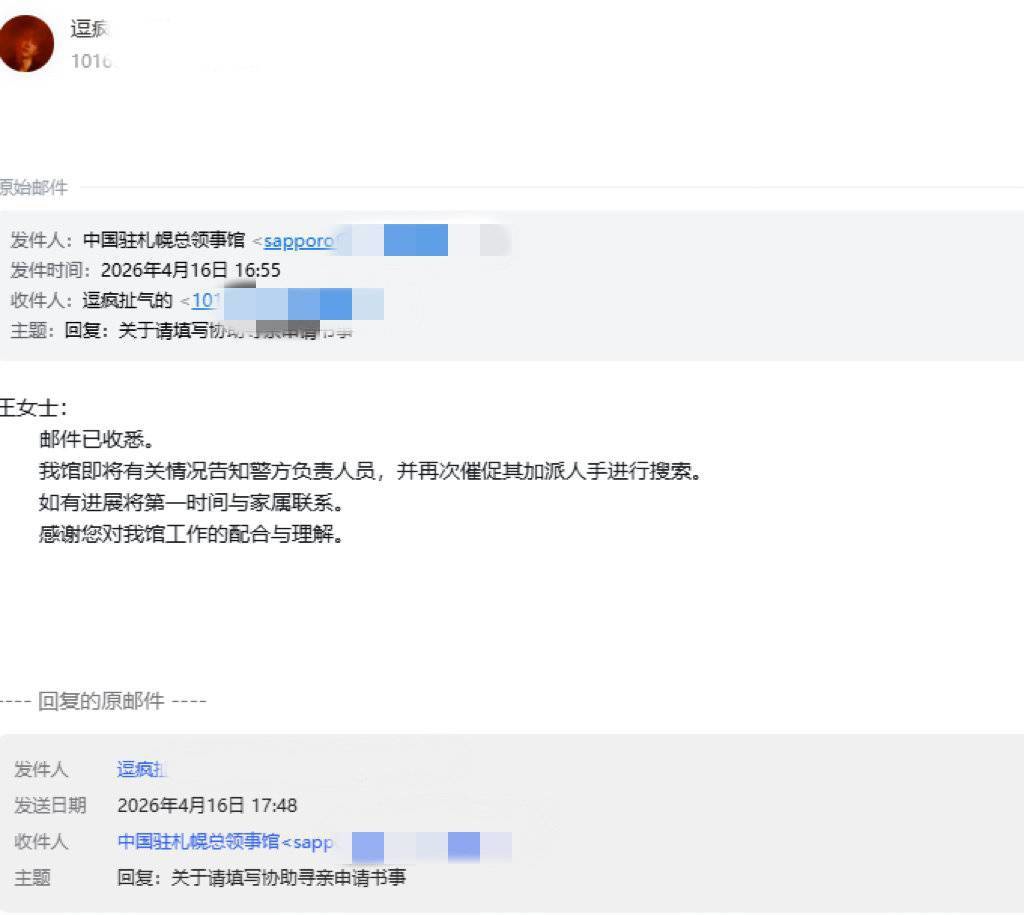
Task: Open the blue 逗疯扯 sender link in the quoted mail
Action: (142, 769)
